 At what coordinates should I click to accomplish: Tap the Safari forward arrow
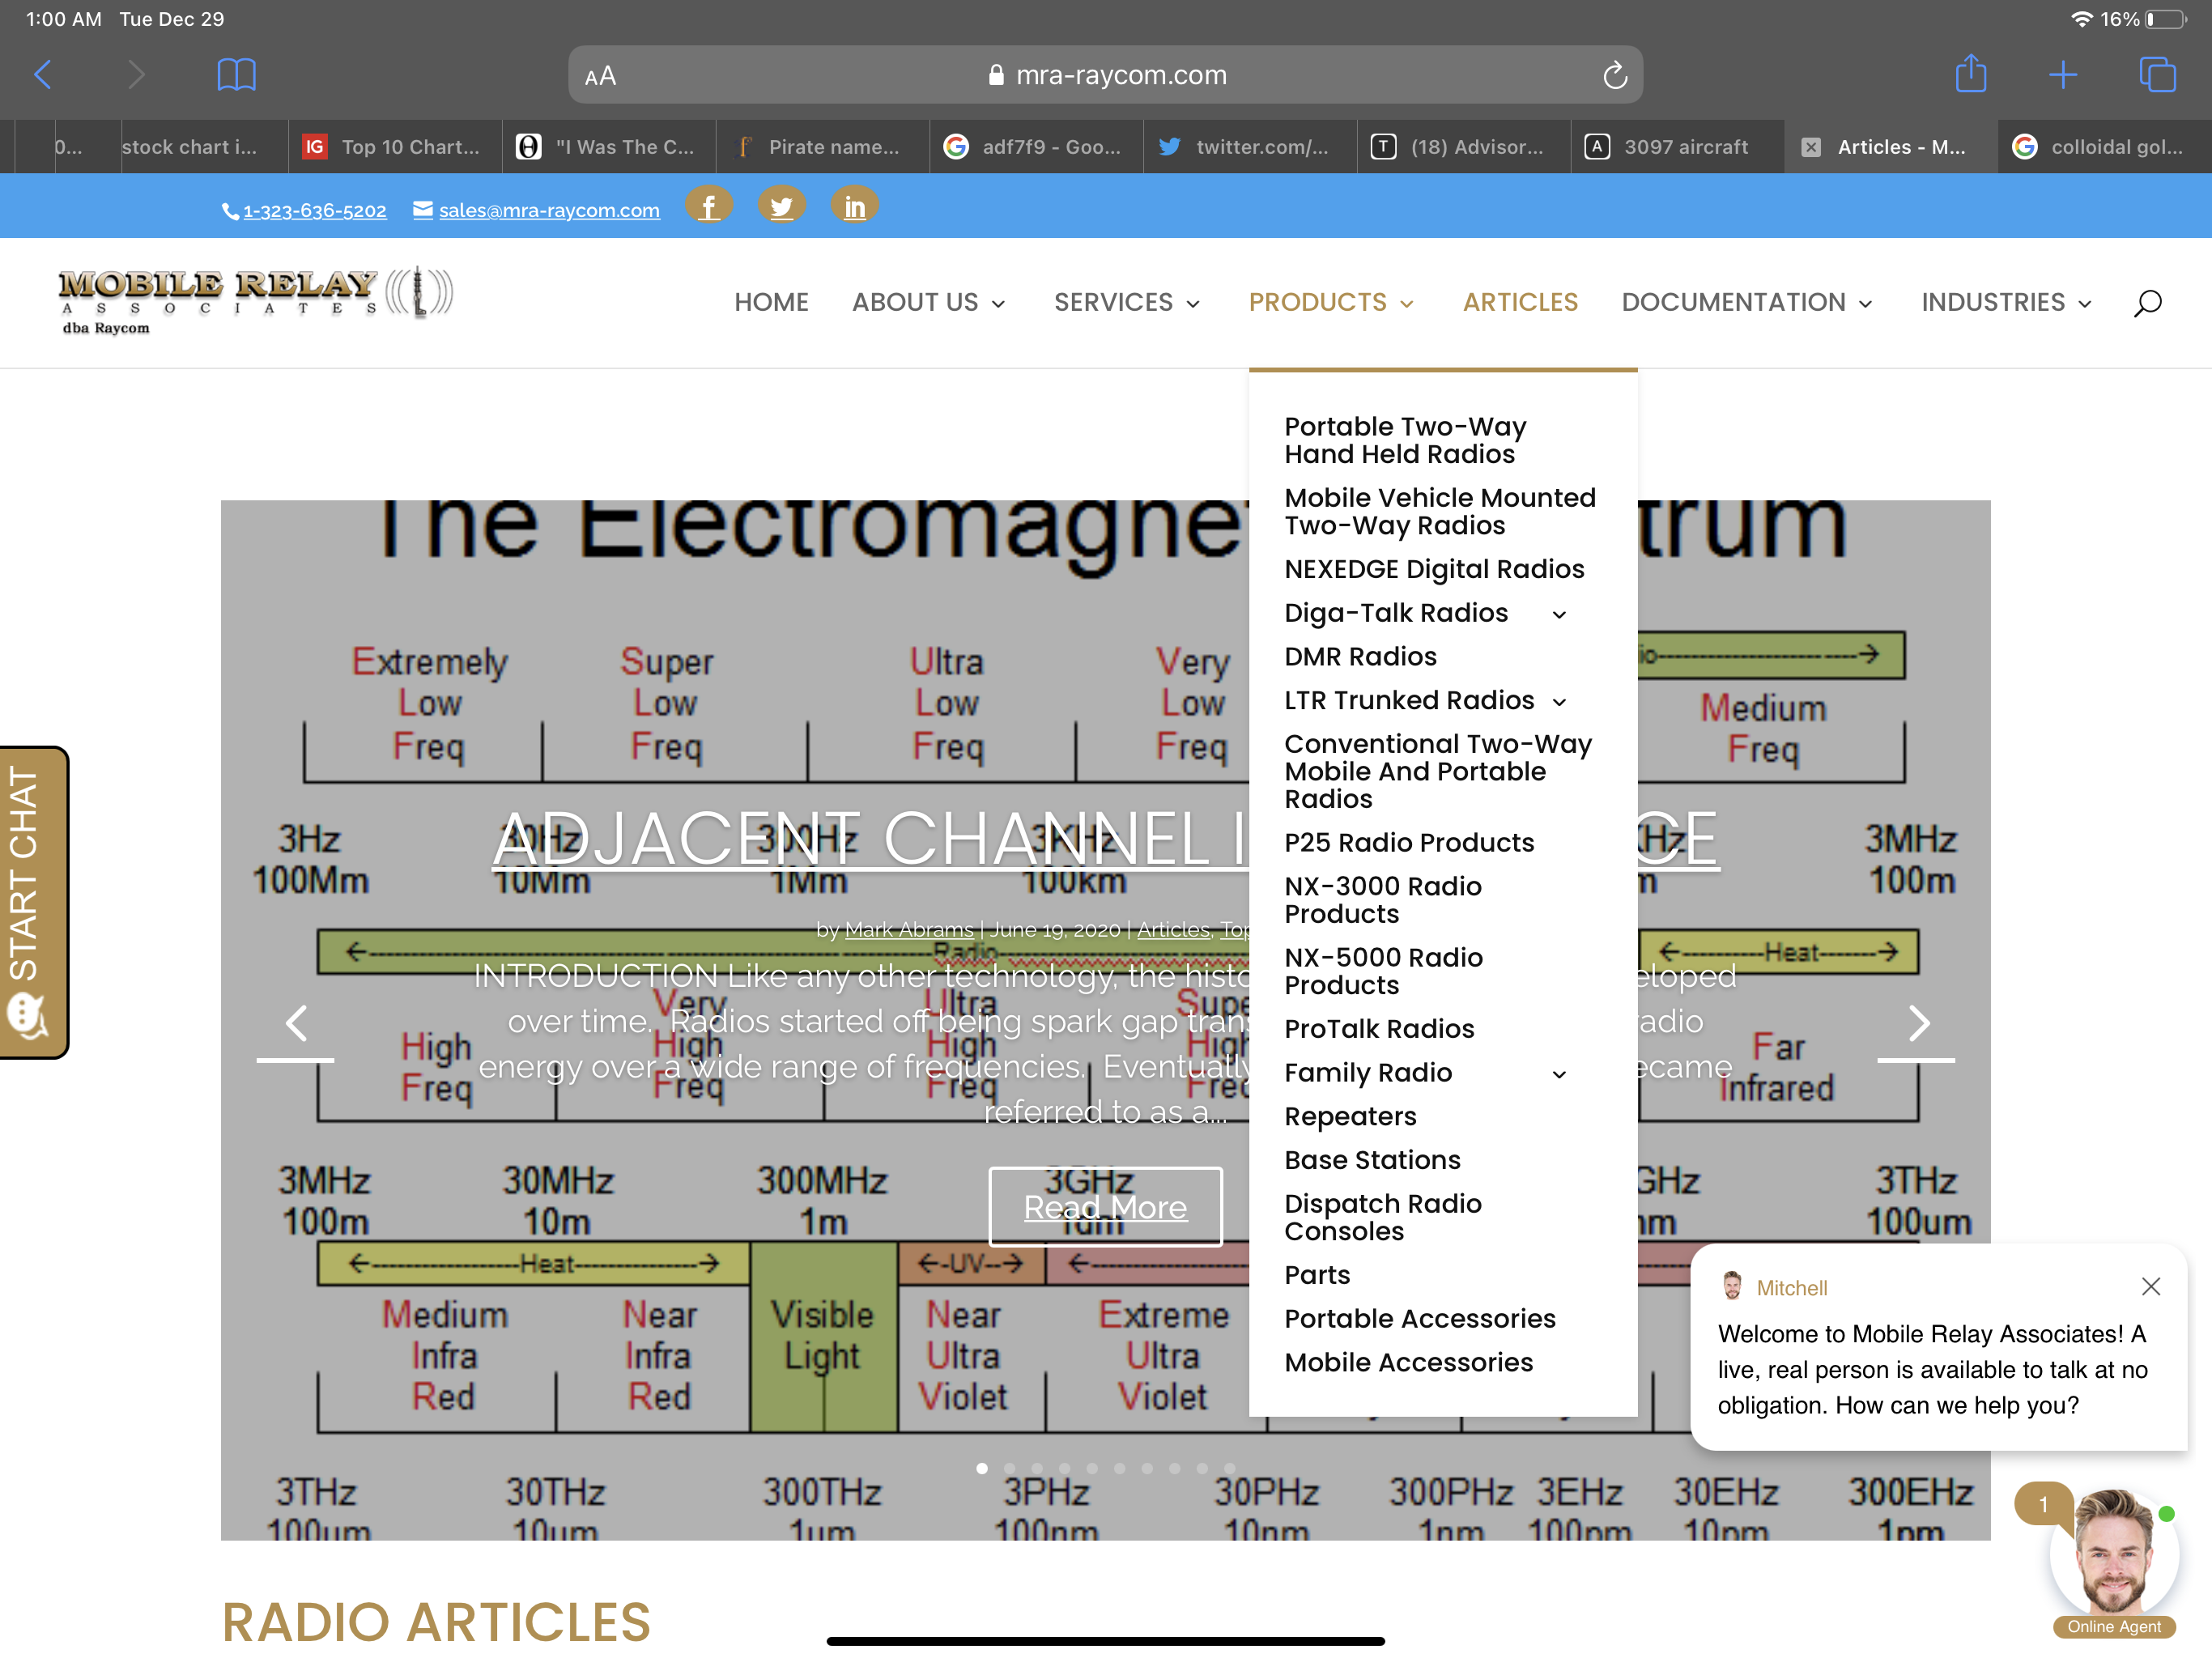point(137,74)
